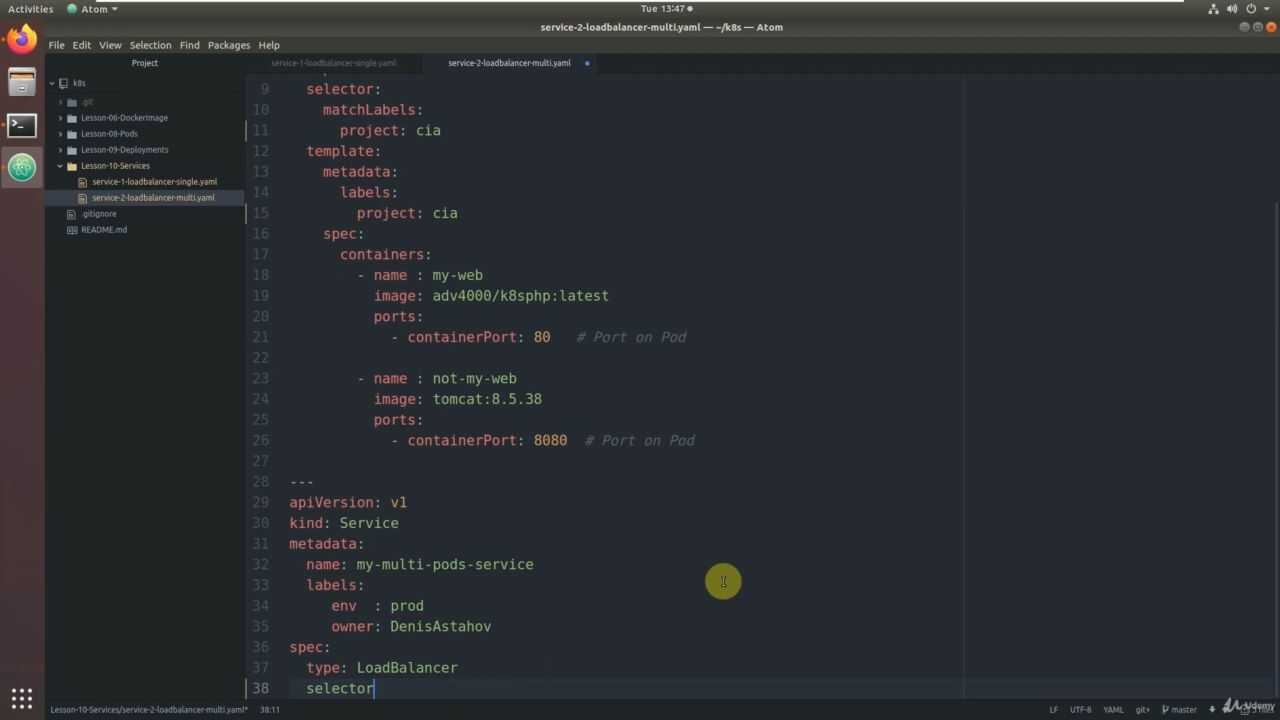Click Activities in the top bar

31,9
